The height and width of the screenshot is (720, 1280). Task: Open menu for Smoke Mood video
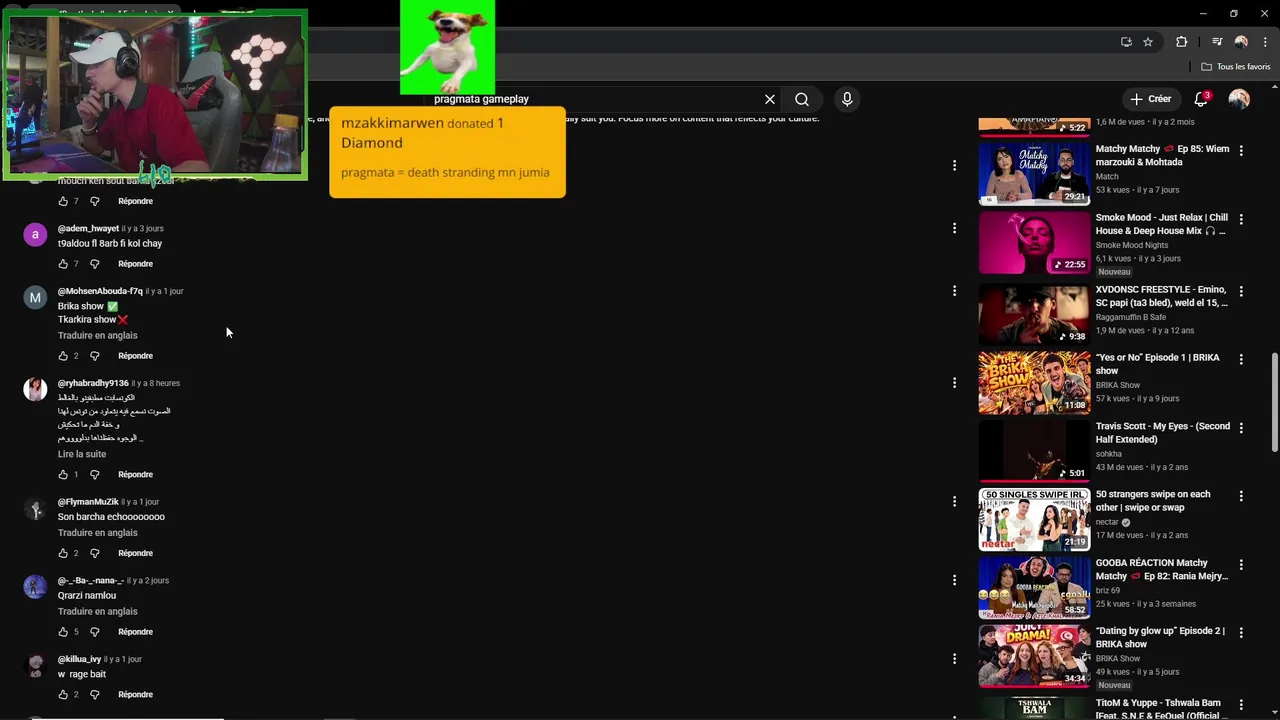(1241, 219)
